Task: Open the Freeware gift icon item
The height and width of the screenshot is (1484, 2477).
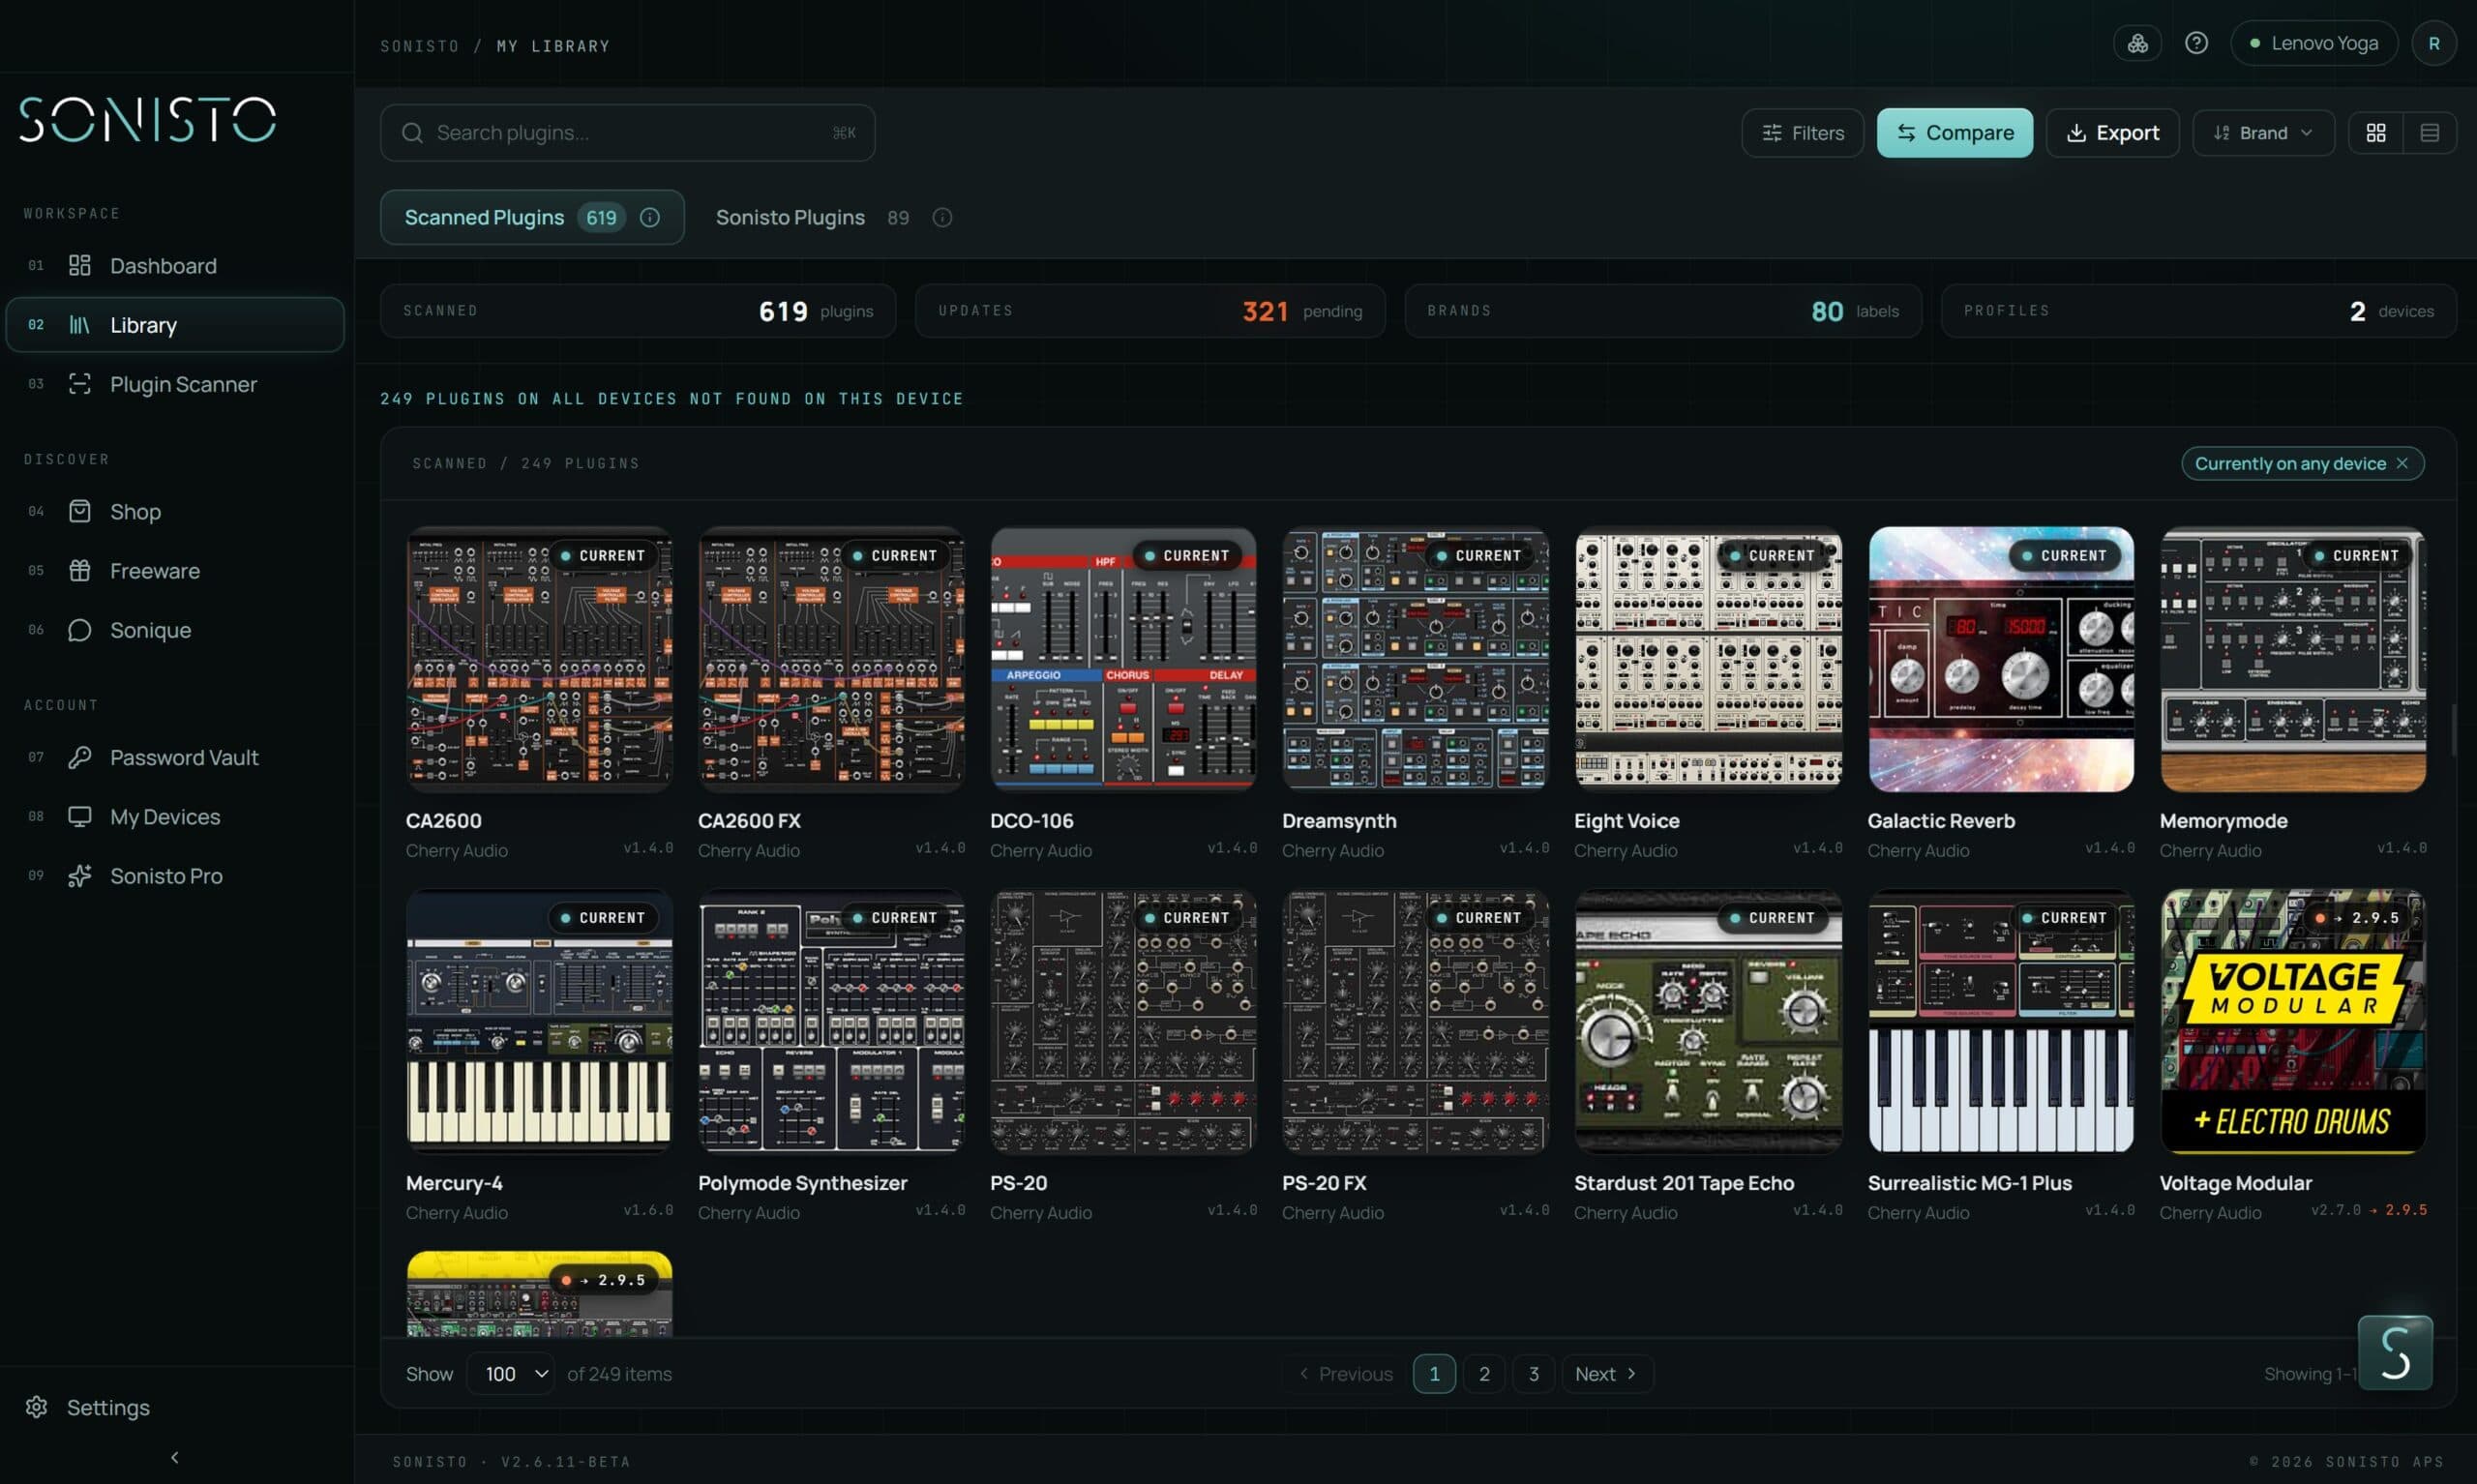Action: click(175, 570)
